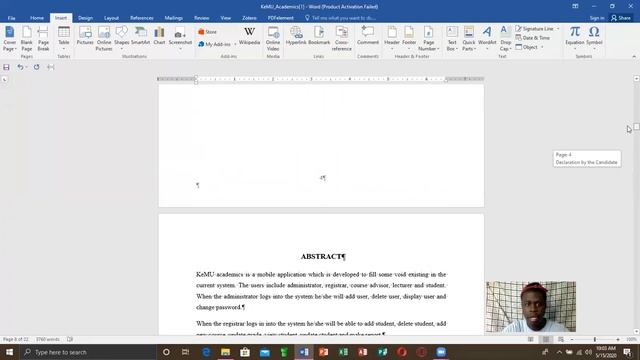Open the Screenshot menu
Image resolution: width=640 pixels, height=360 pixels.
tap(180, 39)
